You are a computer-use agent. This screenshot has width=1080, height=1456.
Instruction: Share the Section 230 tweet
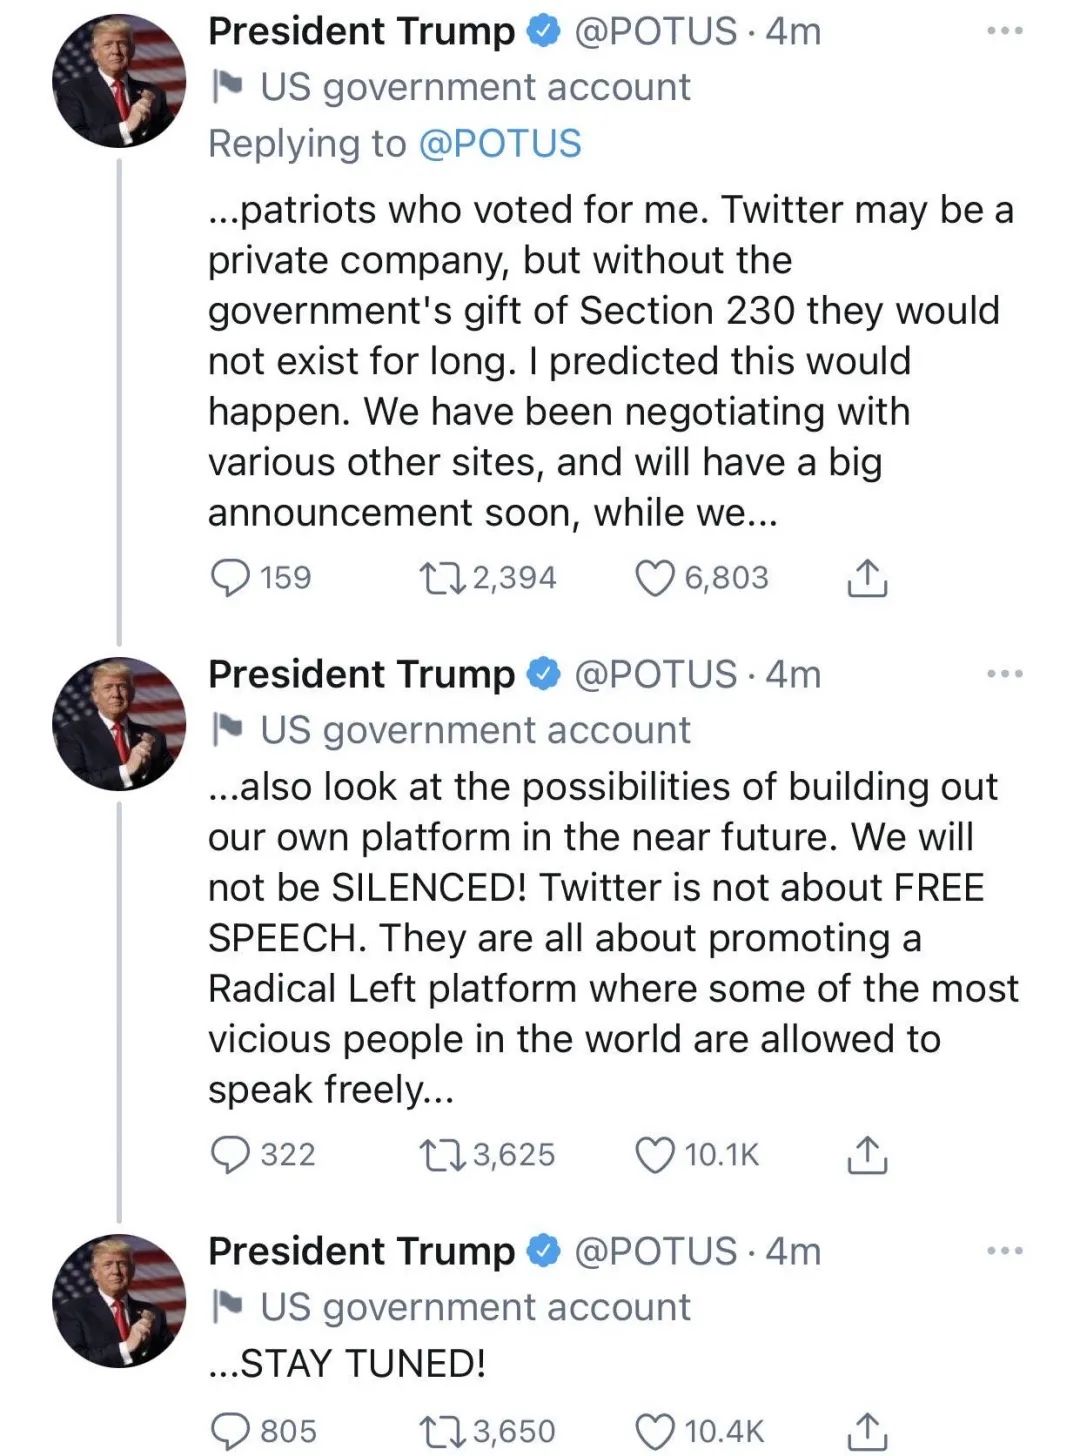pos(867,578)
